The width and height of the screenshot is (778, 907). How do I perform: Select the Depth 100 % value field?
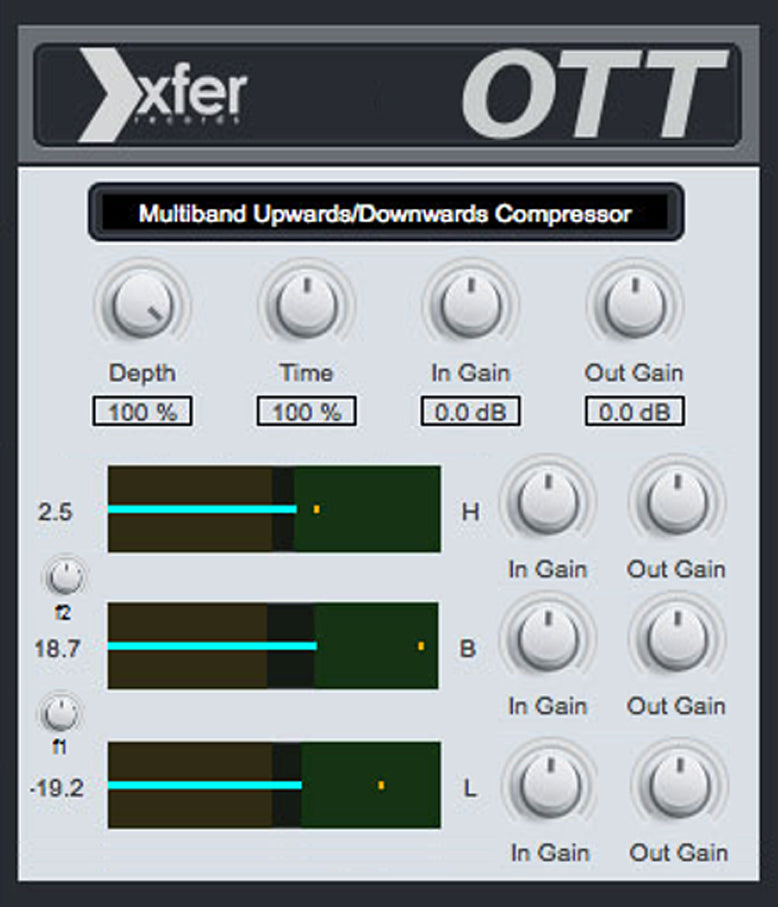tap(142, 412)
